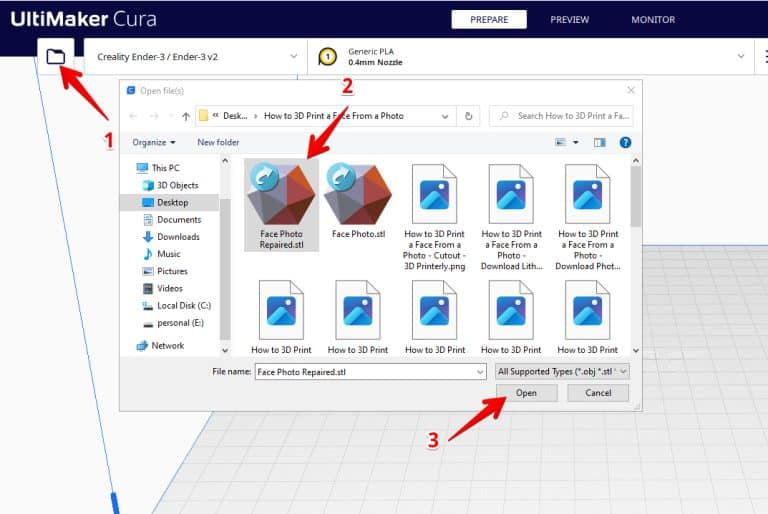Expand the File name history dropdown
The image size is (768, 514).
point(479,371)
